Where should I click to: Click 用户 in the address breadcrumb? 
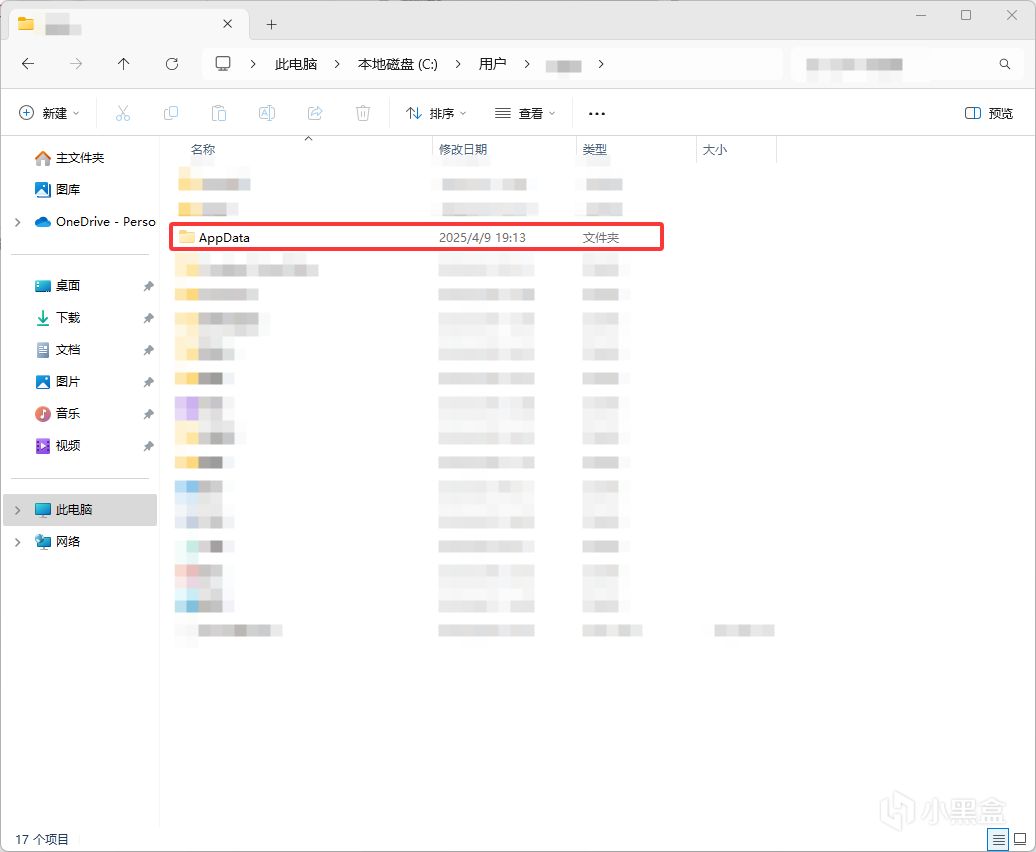point(492,64)
